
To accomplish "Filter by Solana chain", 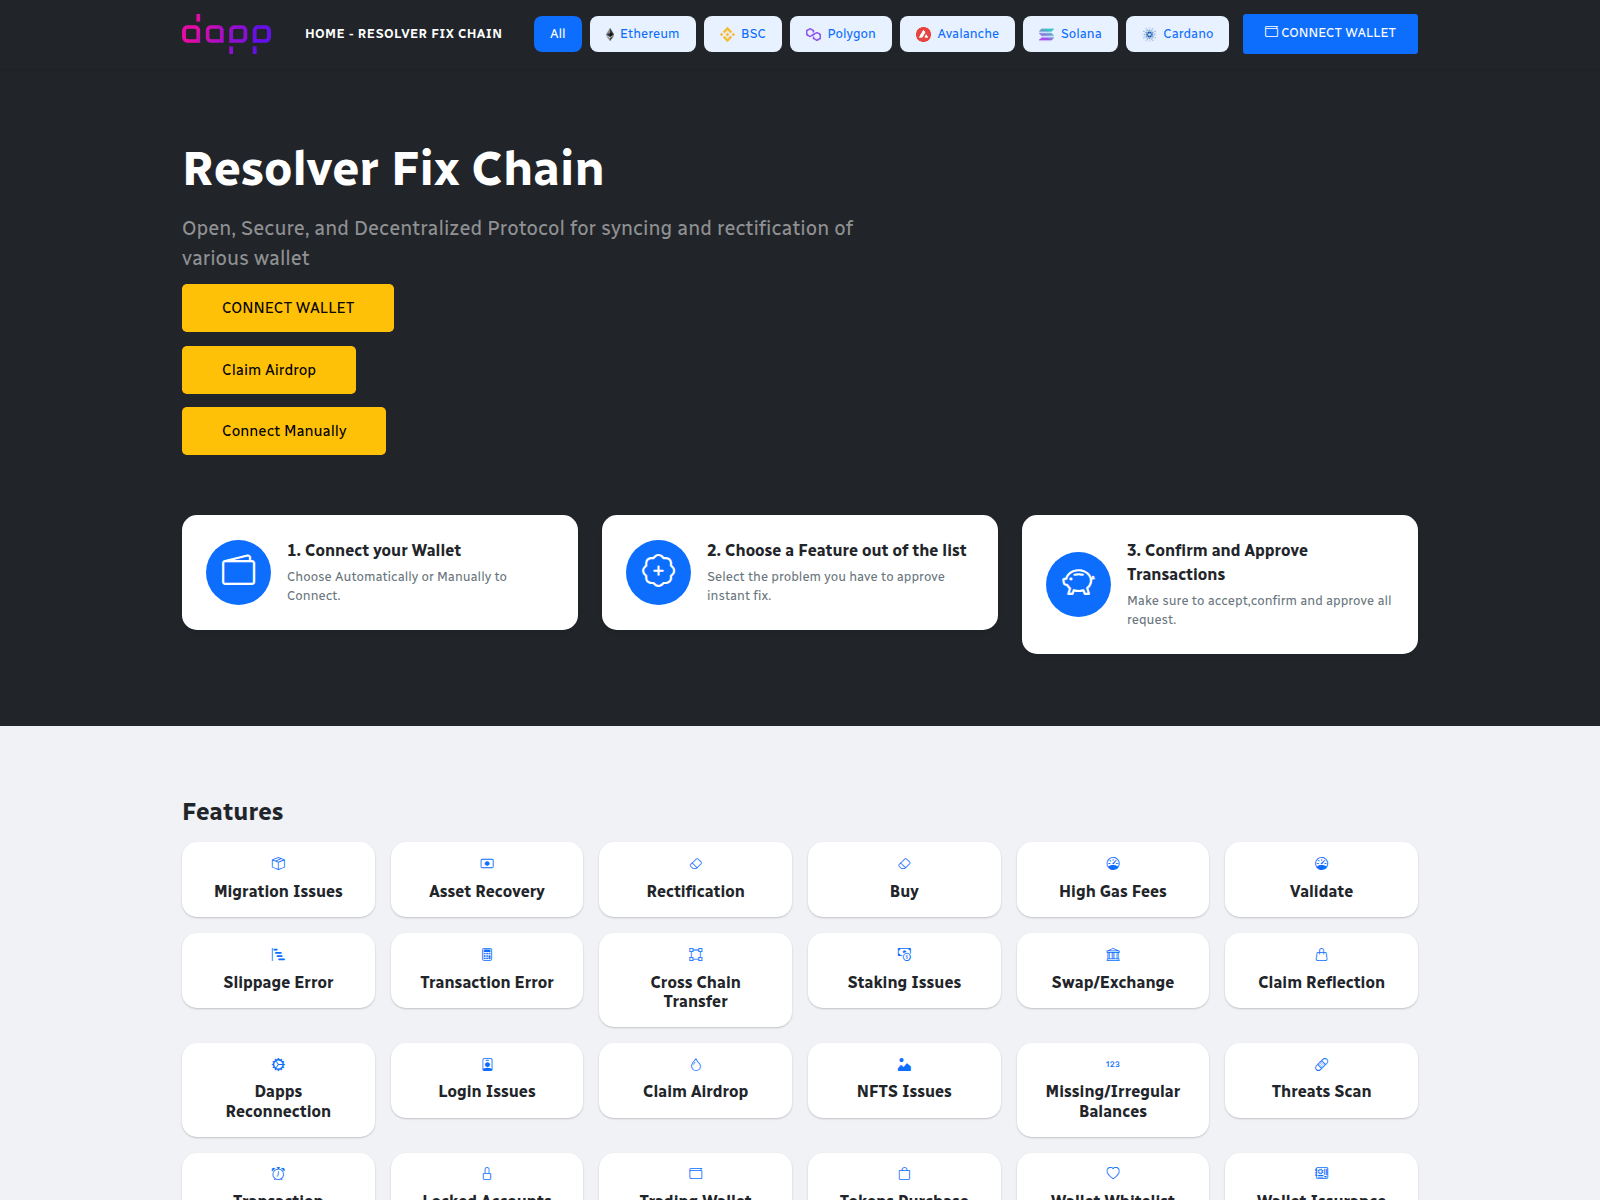I will point(1070,34).
